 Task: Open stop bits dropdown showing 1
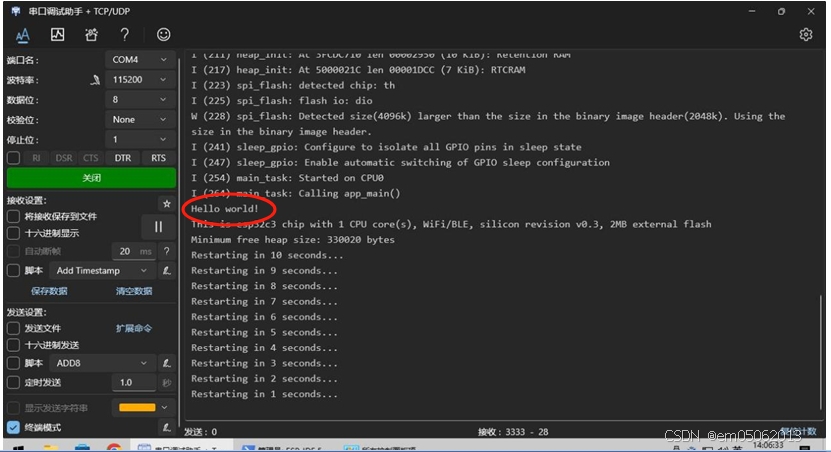coord(140,139)
